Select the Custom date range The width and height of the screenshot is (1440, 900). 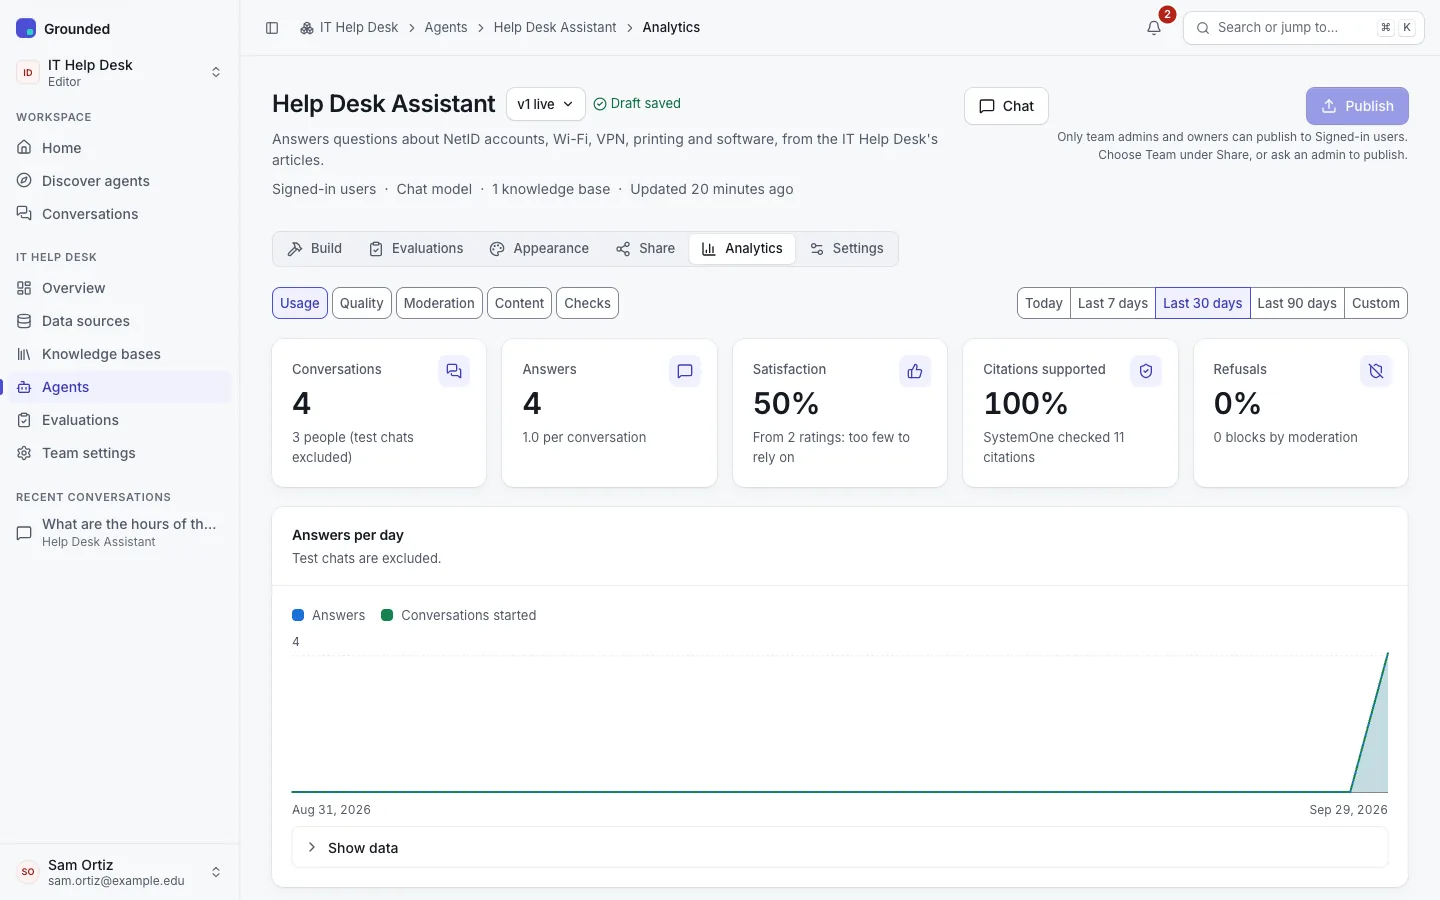[x=1376, y=303]
